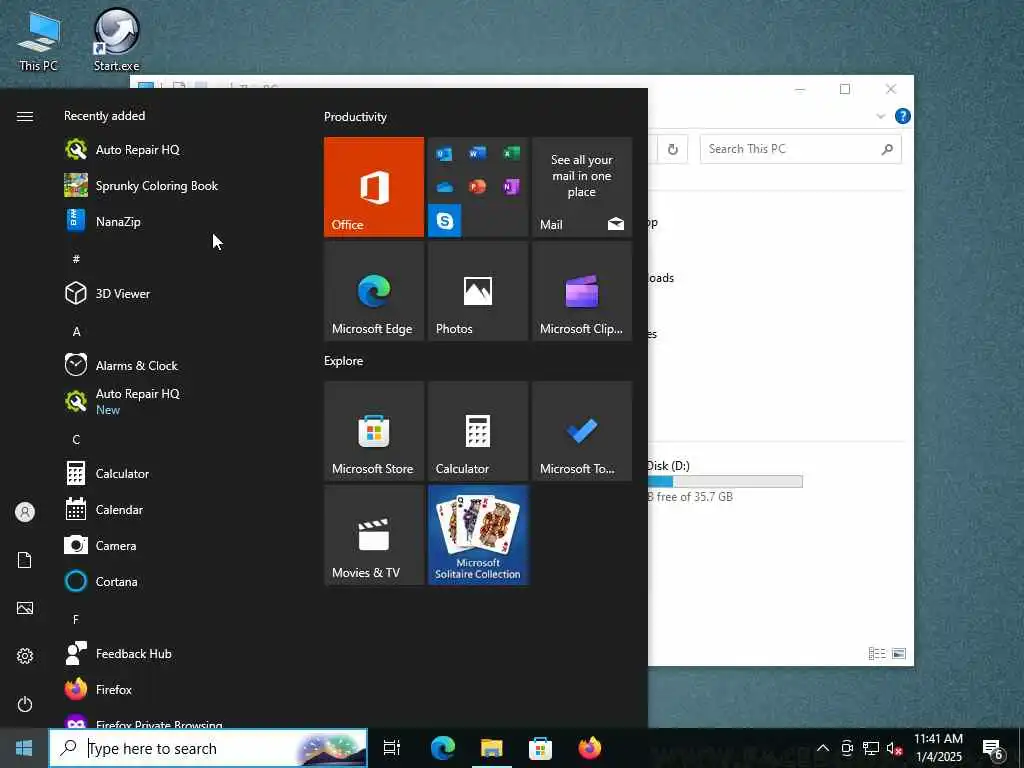
Task: Switch Explorer to details view
Action: coord(877,653)
